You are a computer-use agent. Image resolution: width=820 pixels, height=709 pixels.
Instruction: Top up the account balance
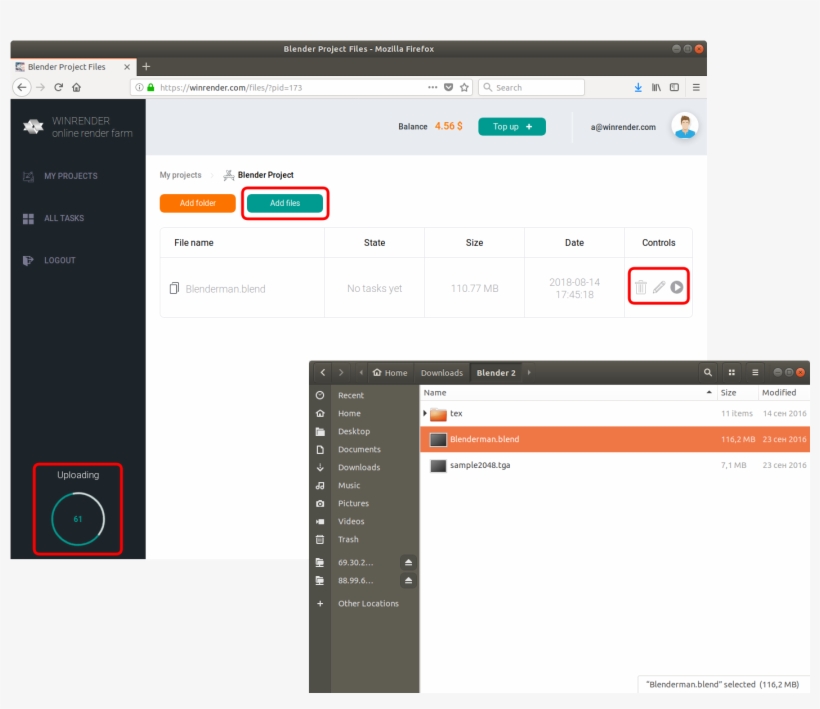click(x=512, y=127)
